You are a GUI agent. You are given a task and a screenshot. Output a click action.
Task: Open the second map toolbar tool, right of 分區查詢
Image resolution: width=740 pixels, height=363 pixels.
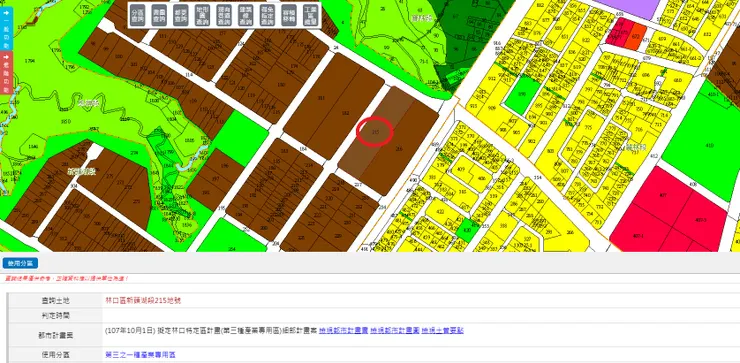pyautogui.click(x=159, y=16)
